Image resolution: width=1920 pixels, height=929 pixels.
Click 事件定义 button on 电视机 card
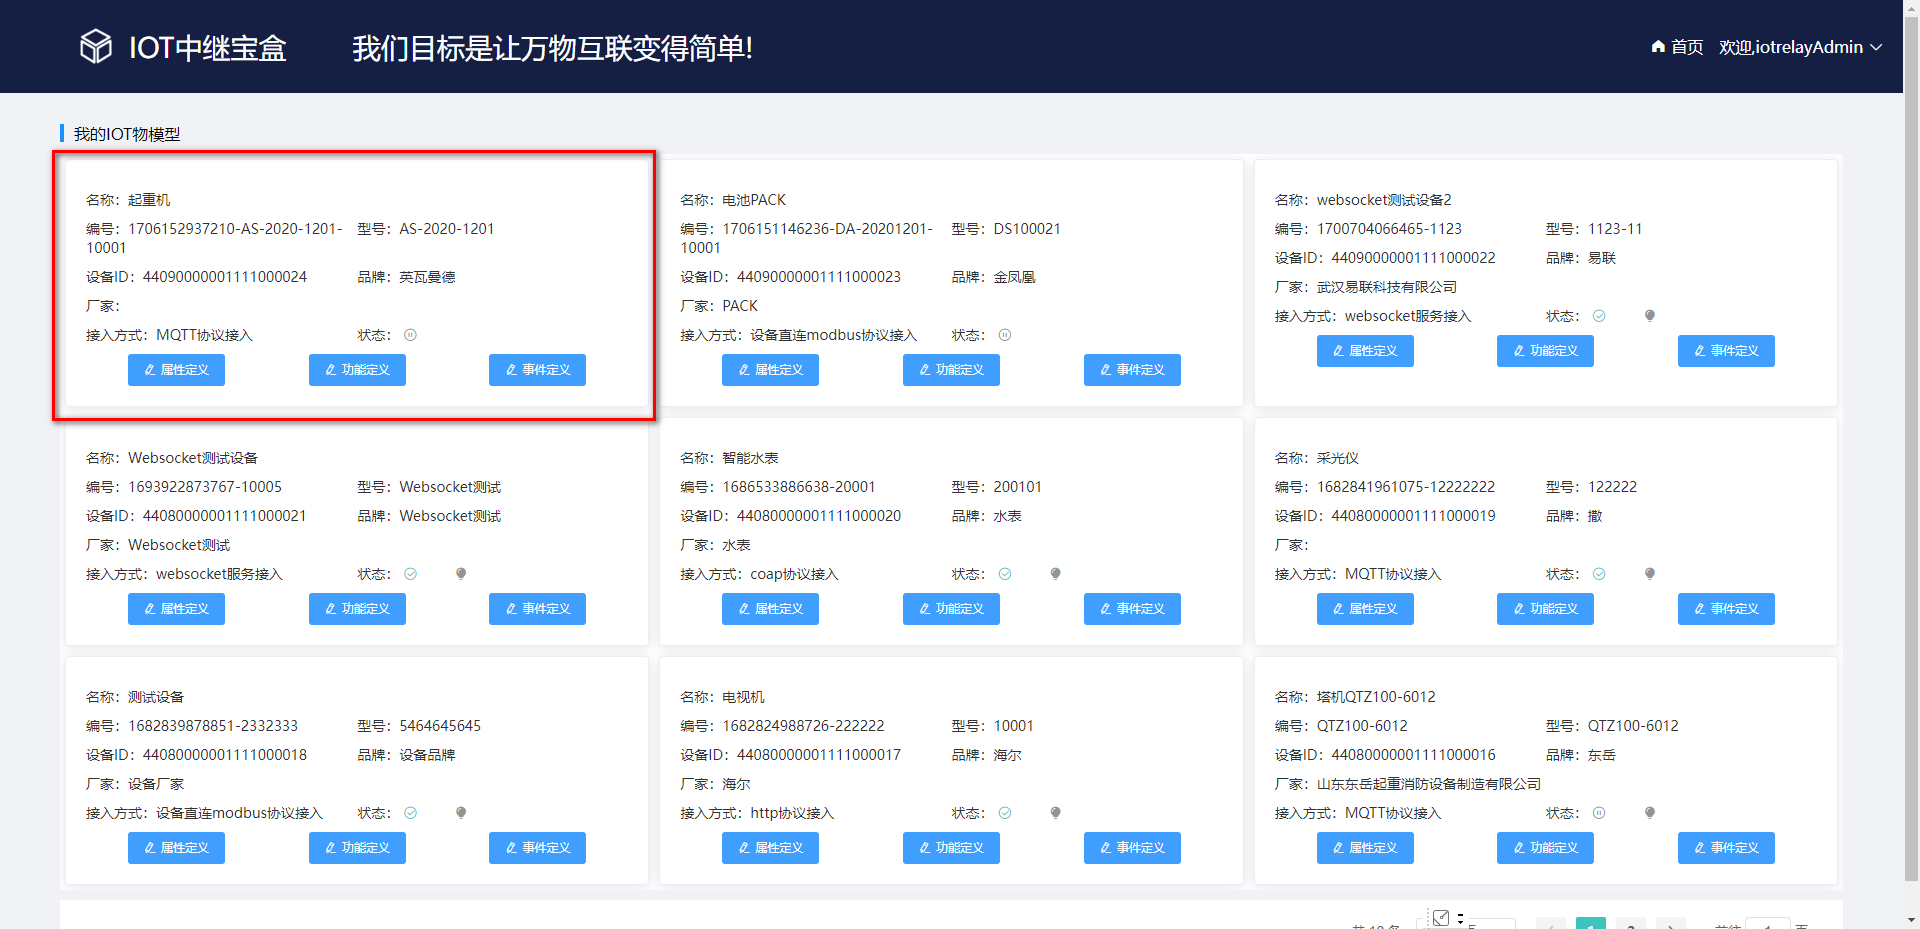coord(1131,847)
